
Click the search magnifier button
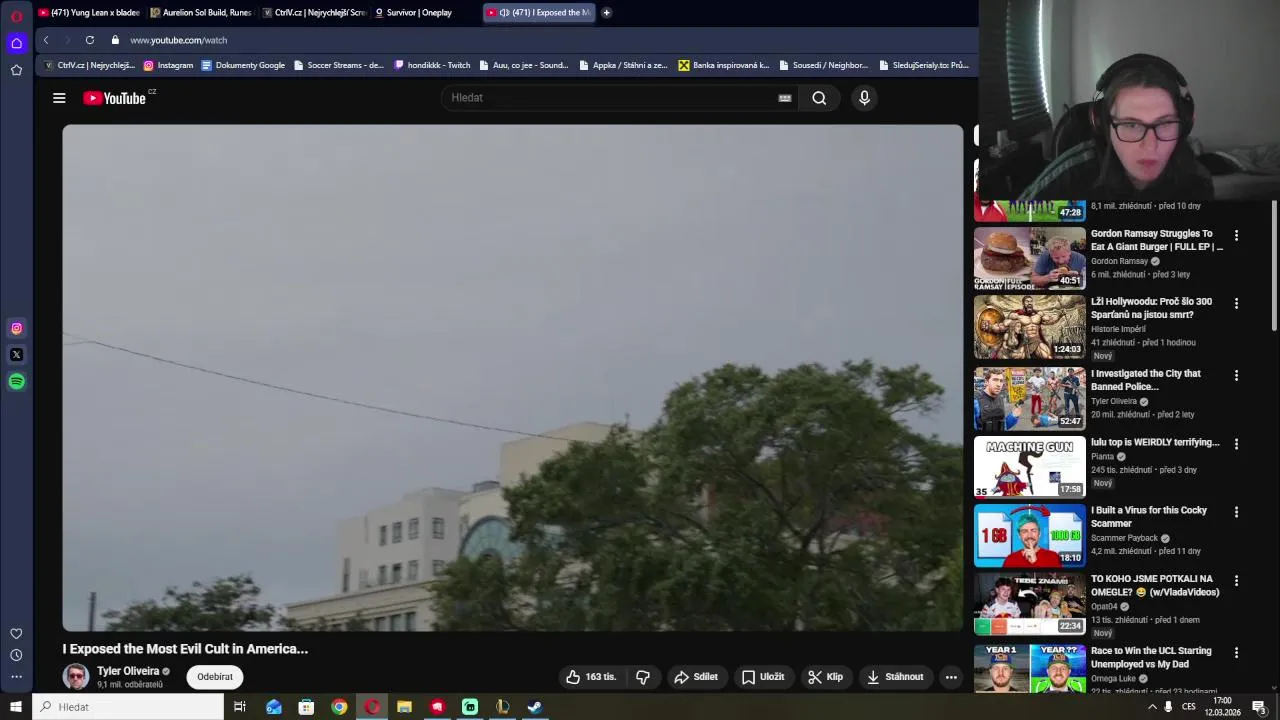[819, 98]
